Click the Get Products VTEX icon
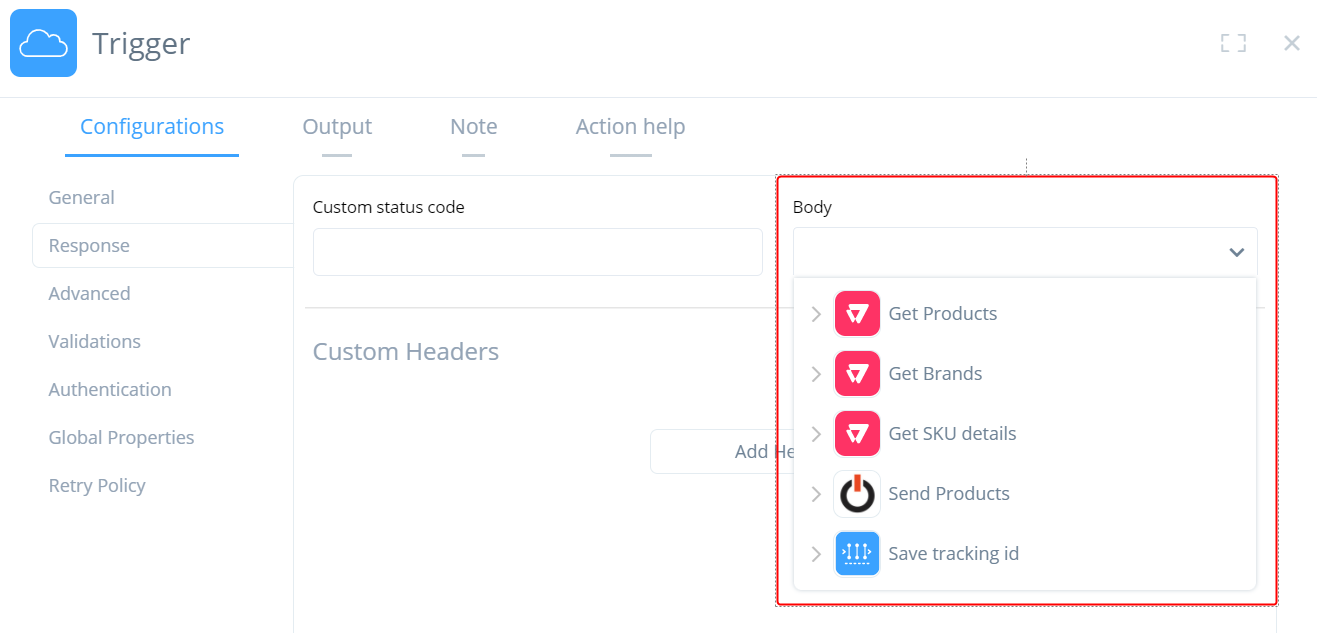 857,314
